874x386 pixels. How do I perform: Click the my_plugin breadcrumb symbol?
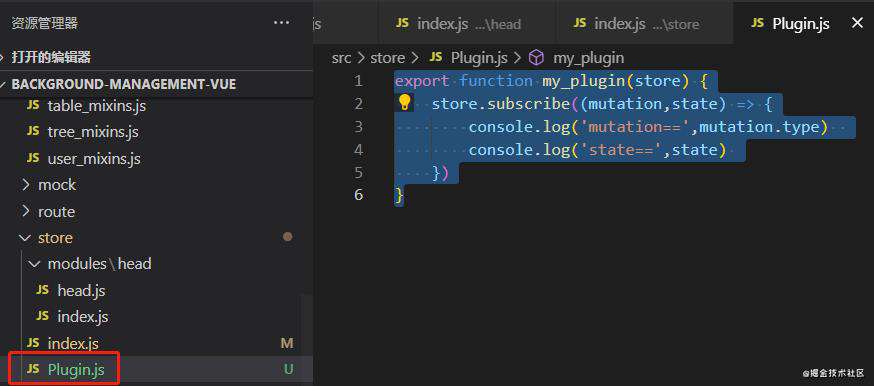coord(589,58)
